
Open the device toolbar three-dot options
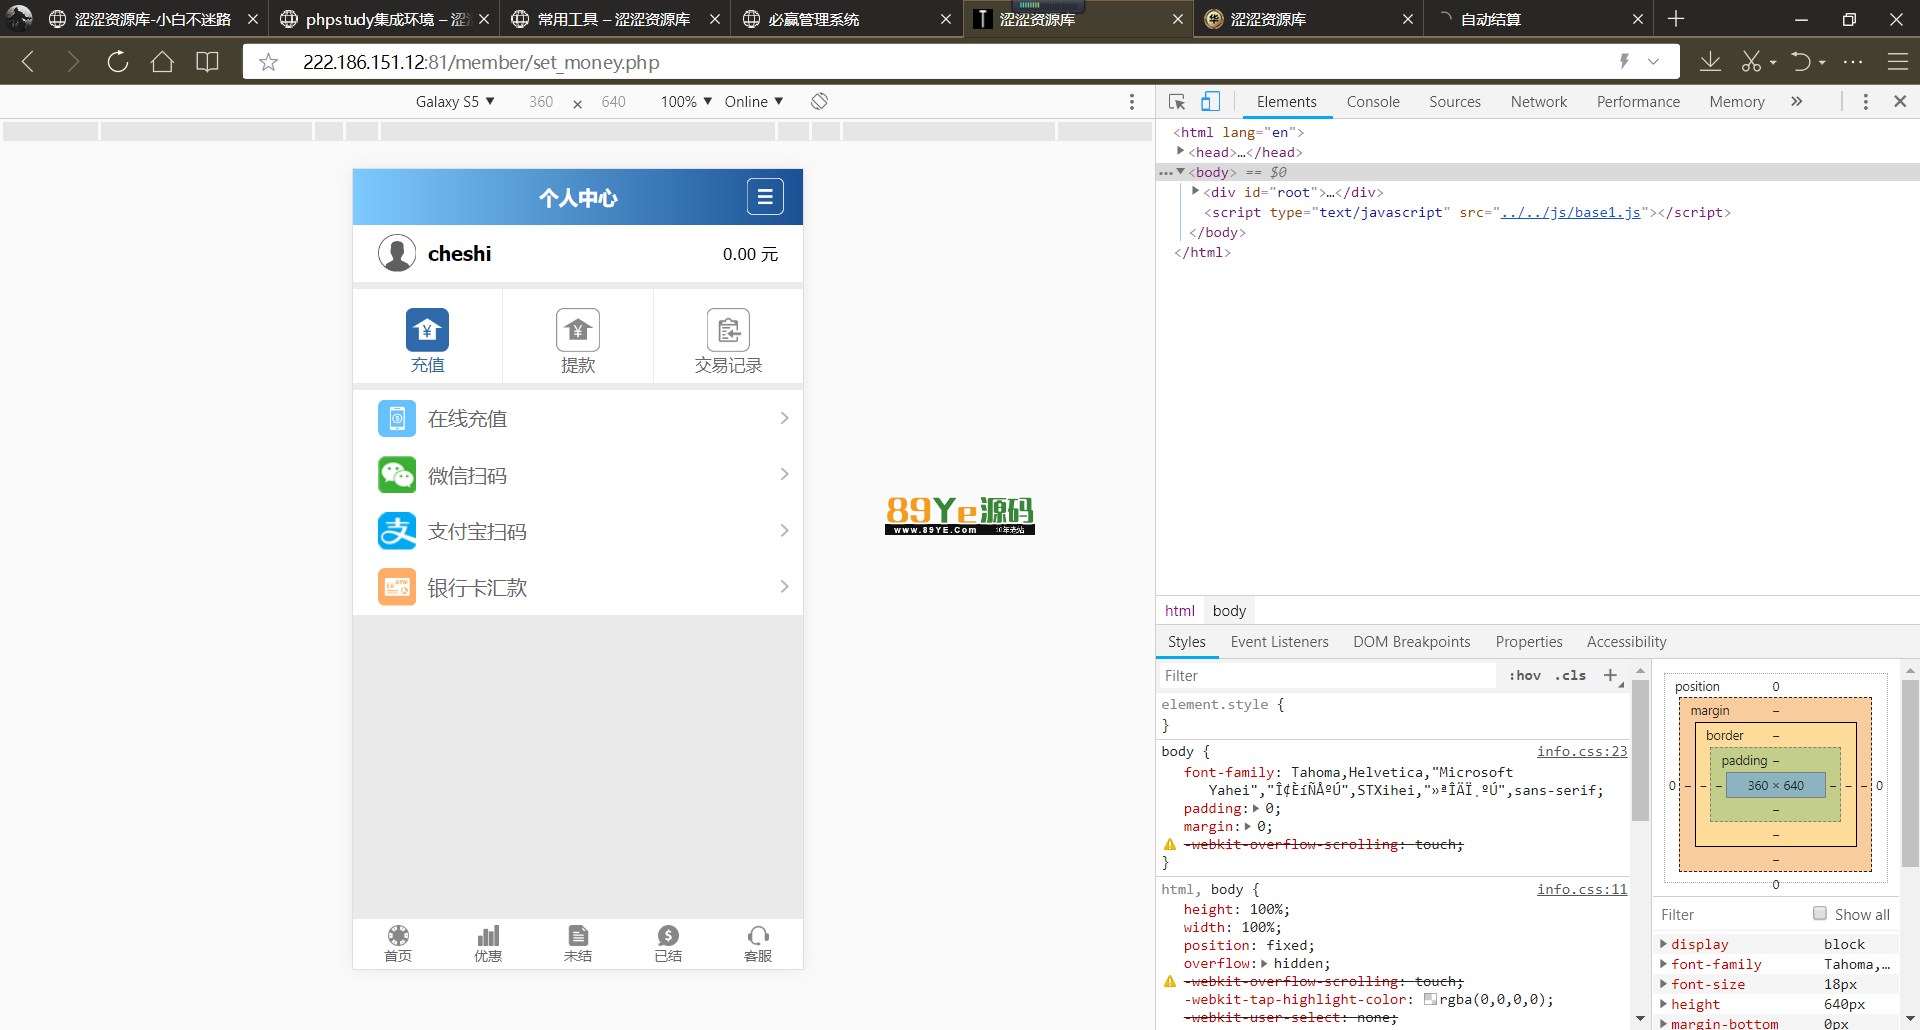[x=1132, y=102]
